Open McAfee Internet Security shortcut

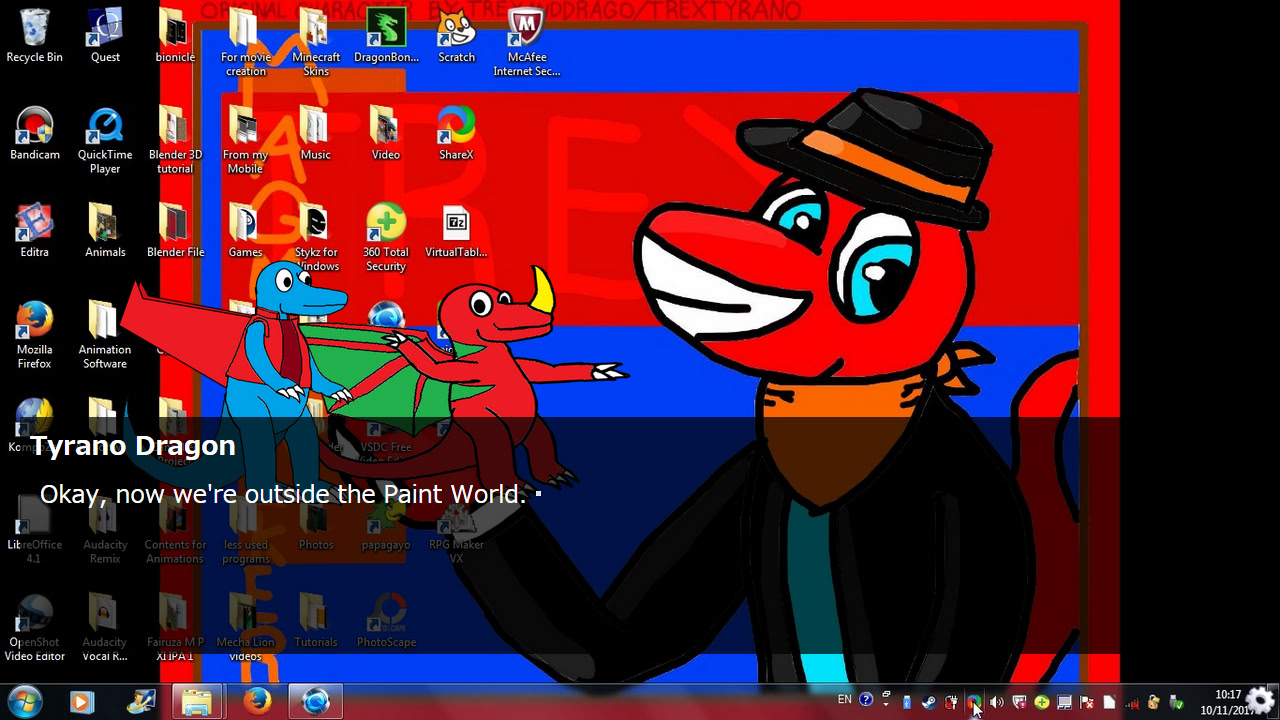[x=526, y=43]
